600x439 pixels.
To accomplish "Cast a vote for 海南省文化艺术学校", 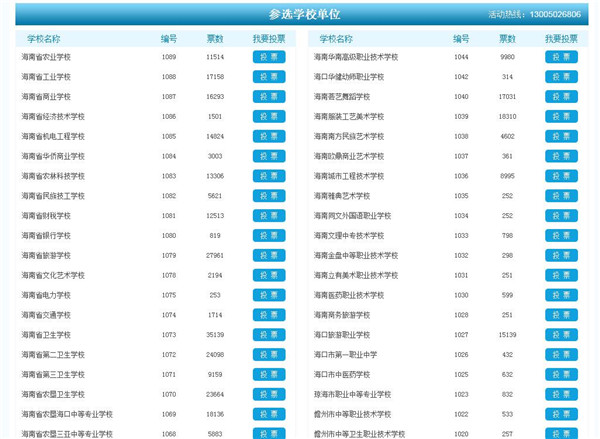I will [269, 275].
